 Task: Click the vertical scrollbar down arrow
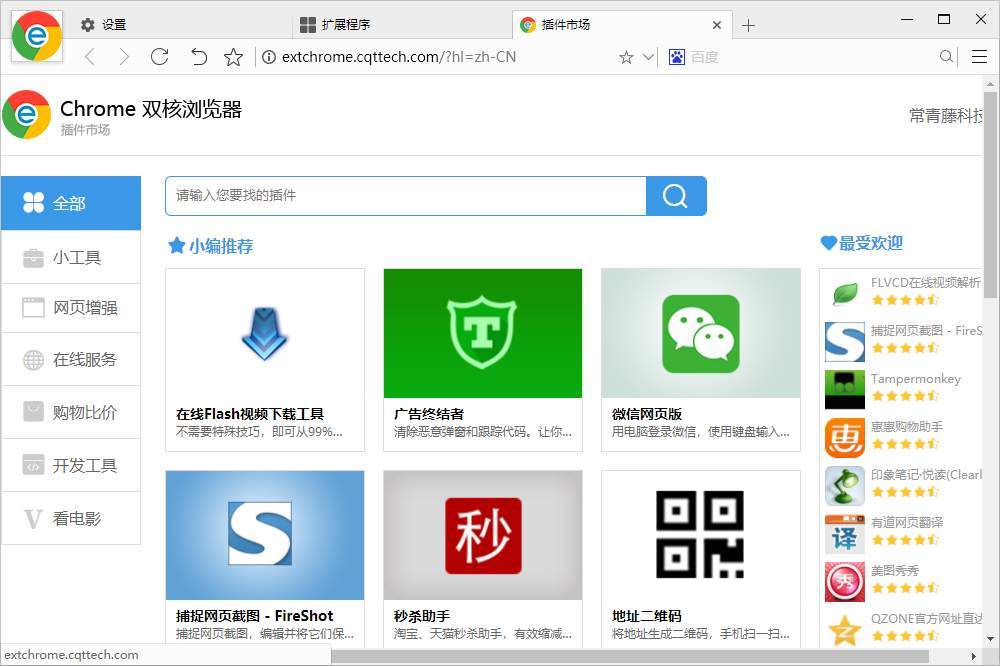point(990,639)
